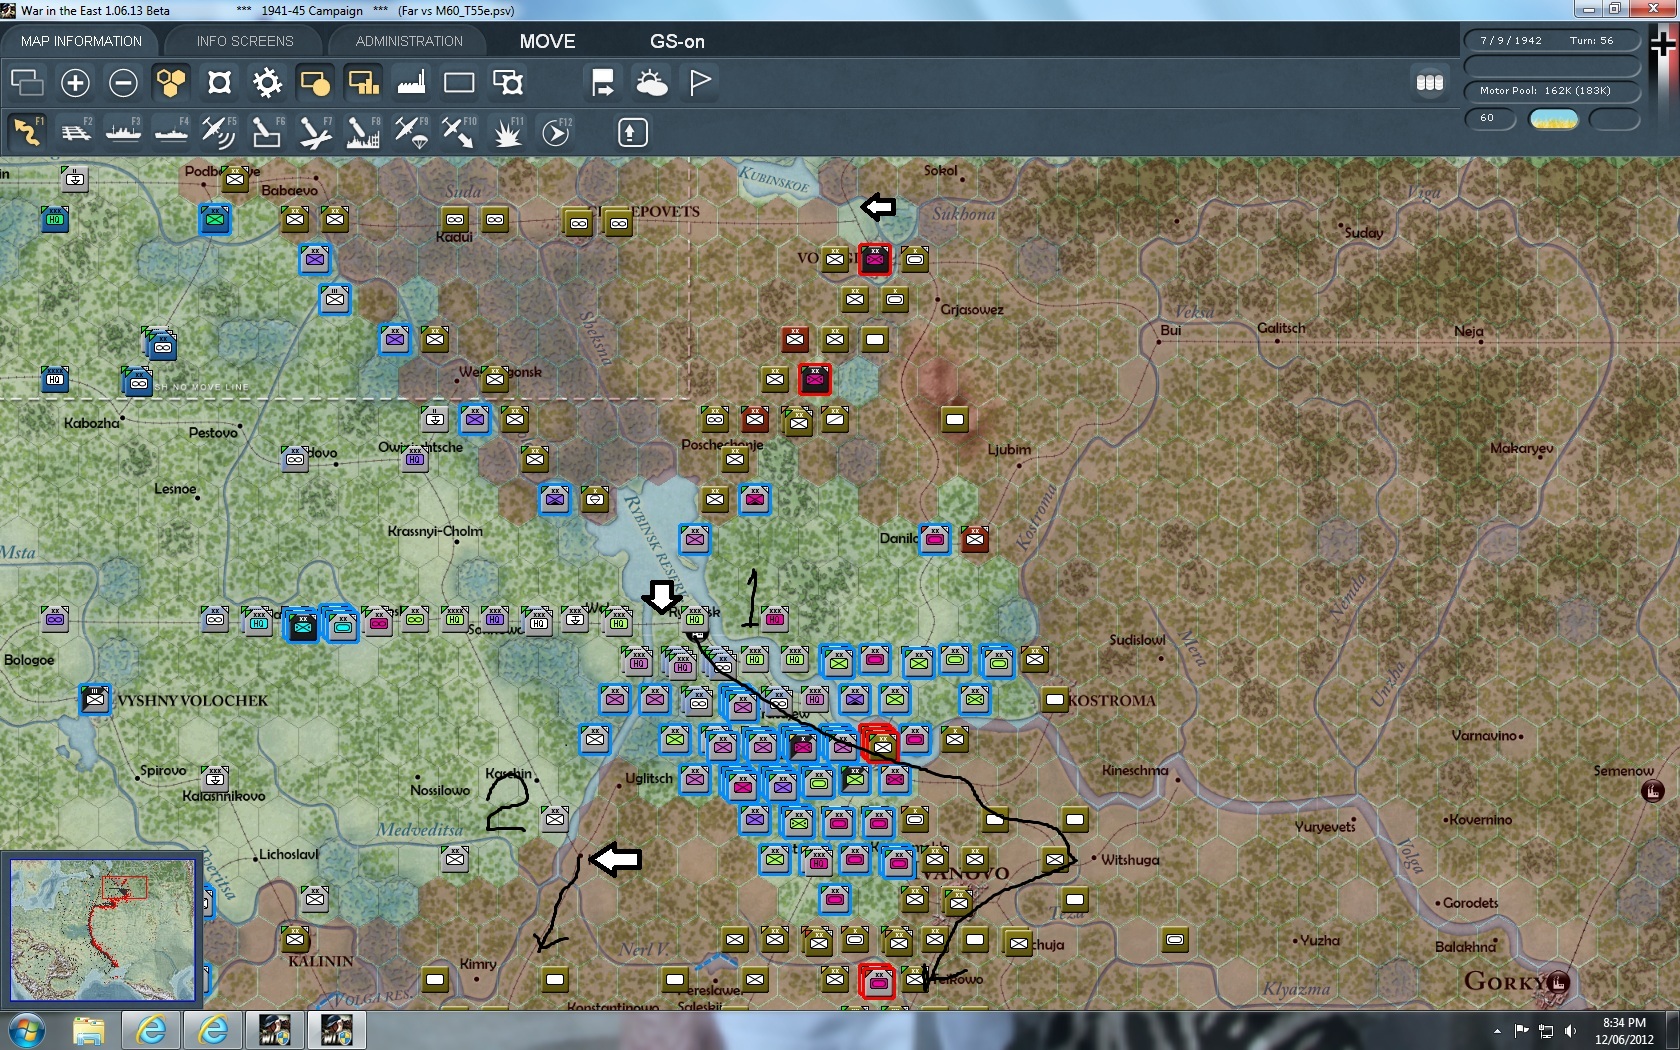Screen dimensions: 1680x1050
Task: Click the flag with arrow icon
Action: pyautogui.click(x=603, y=83)
